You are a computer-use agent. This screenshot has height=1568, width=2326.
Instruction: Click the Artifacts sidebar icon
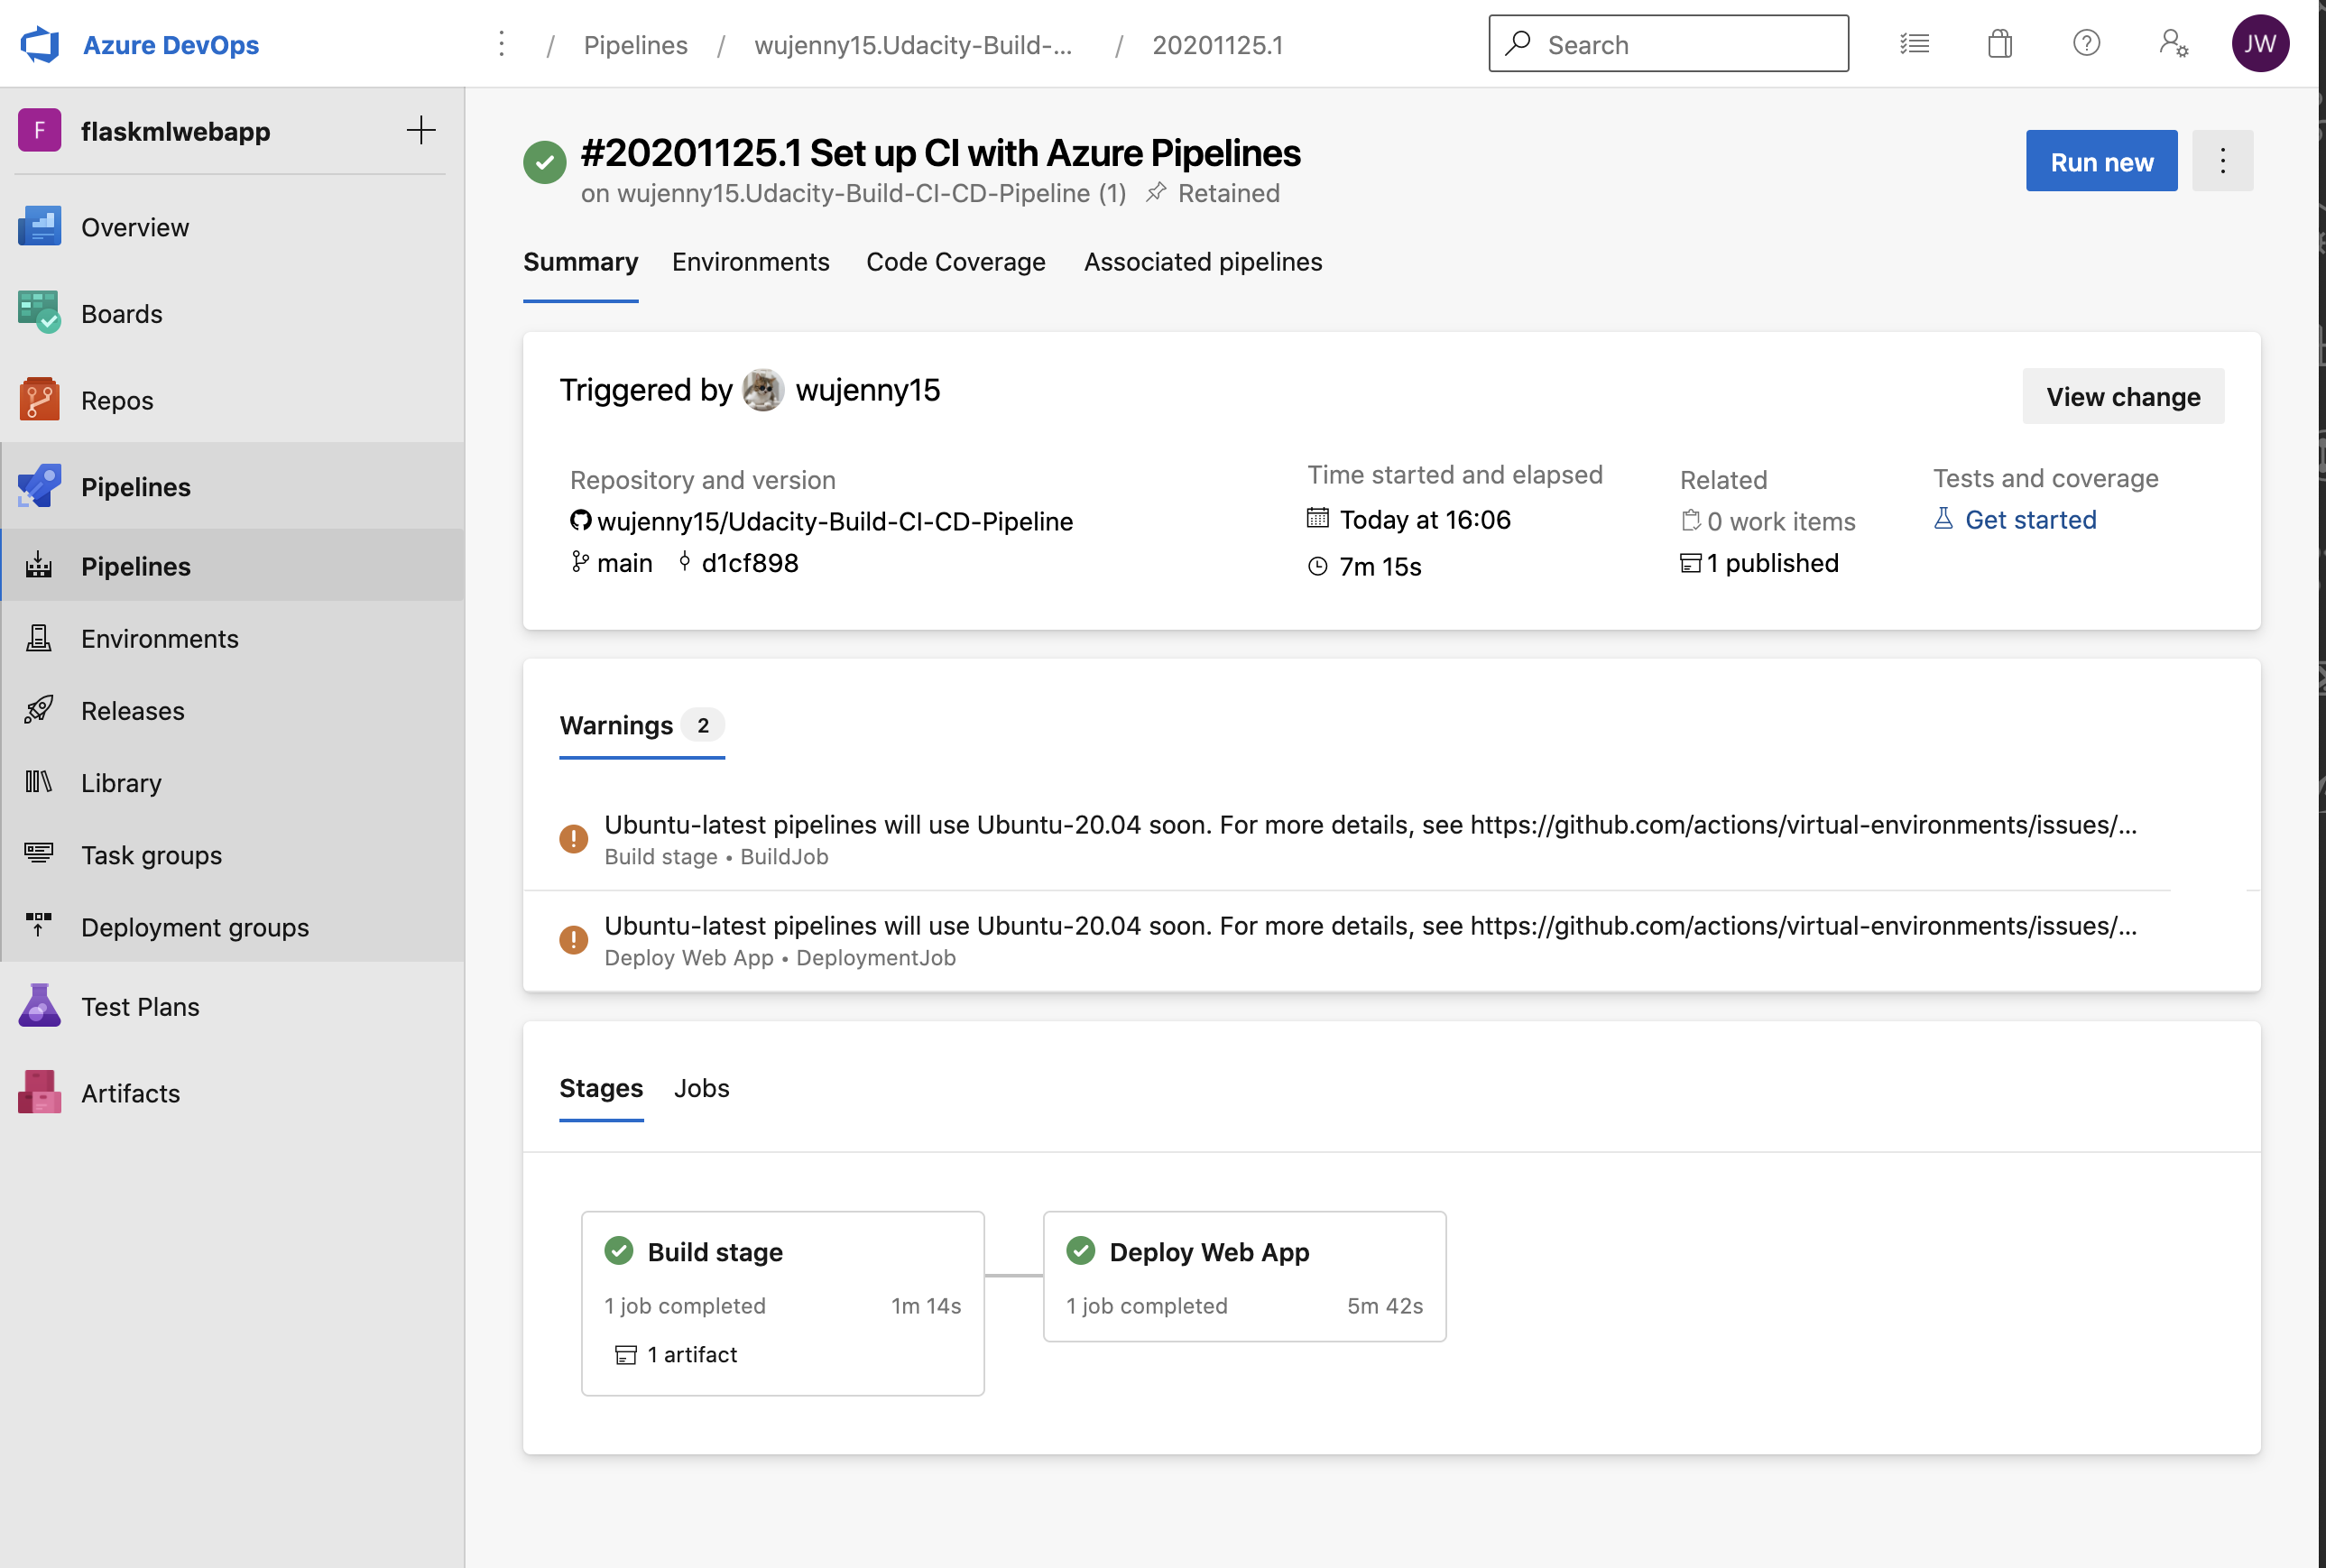tap(40, 1093)
